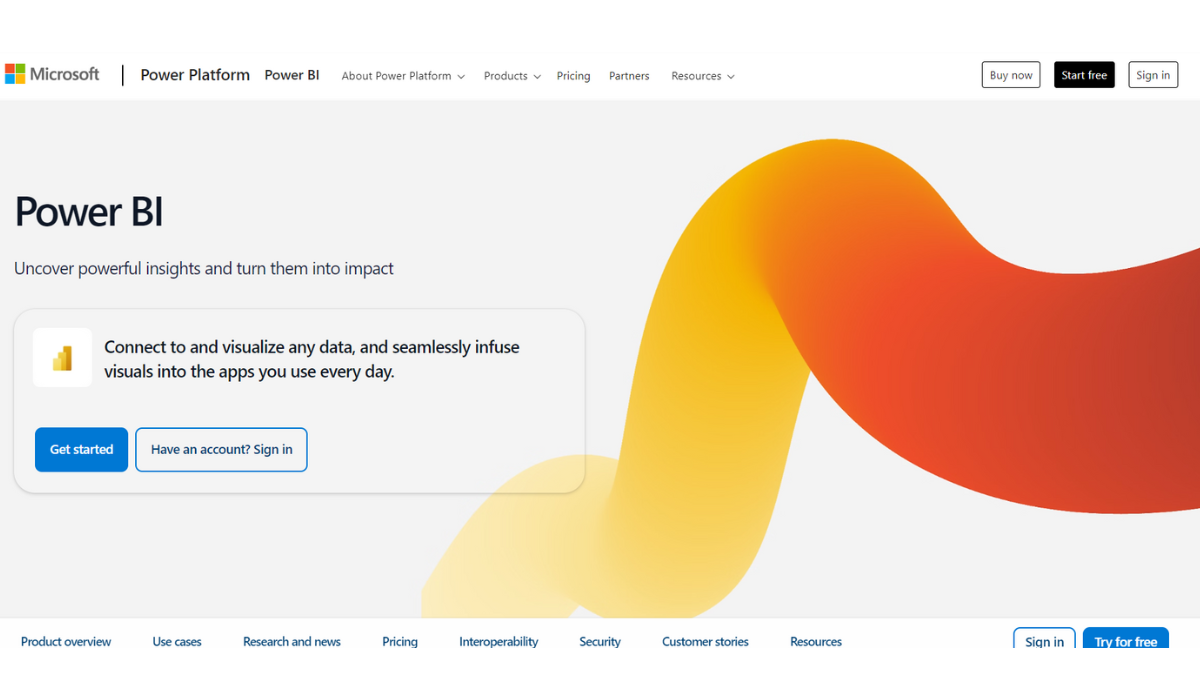This screenshot has width=1200, height=700.
Task: Click the Power BI chart icon
Action: point(62,358)
